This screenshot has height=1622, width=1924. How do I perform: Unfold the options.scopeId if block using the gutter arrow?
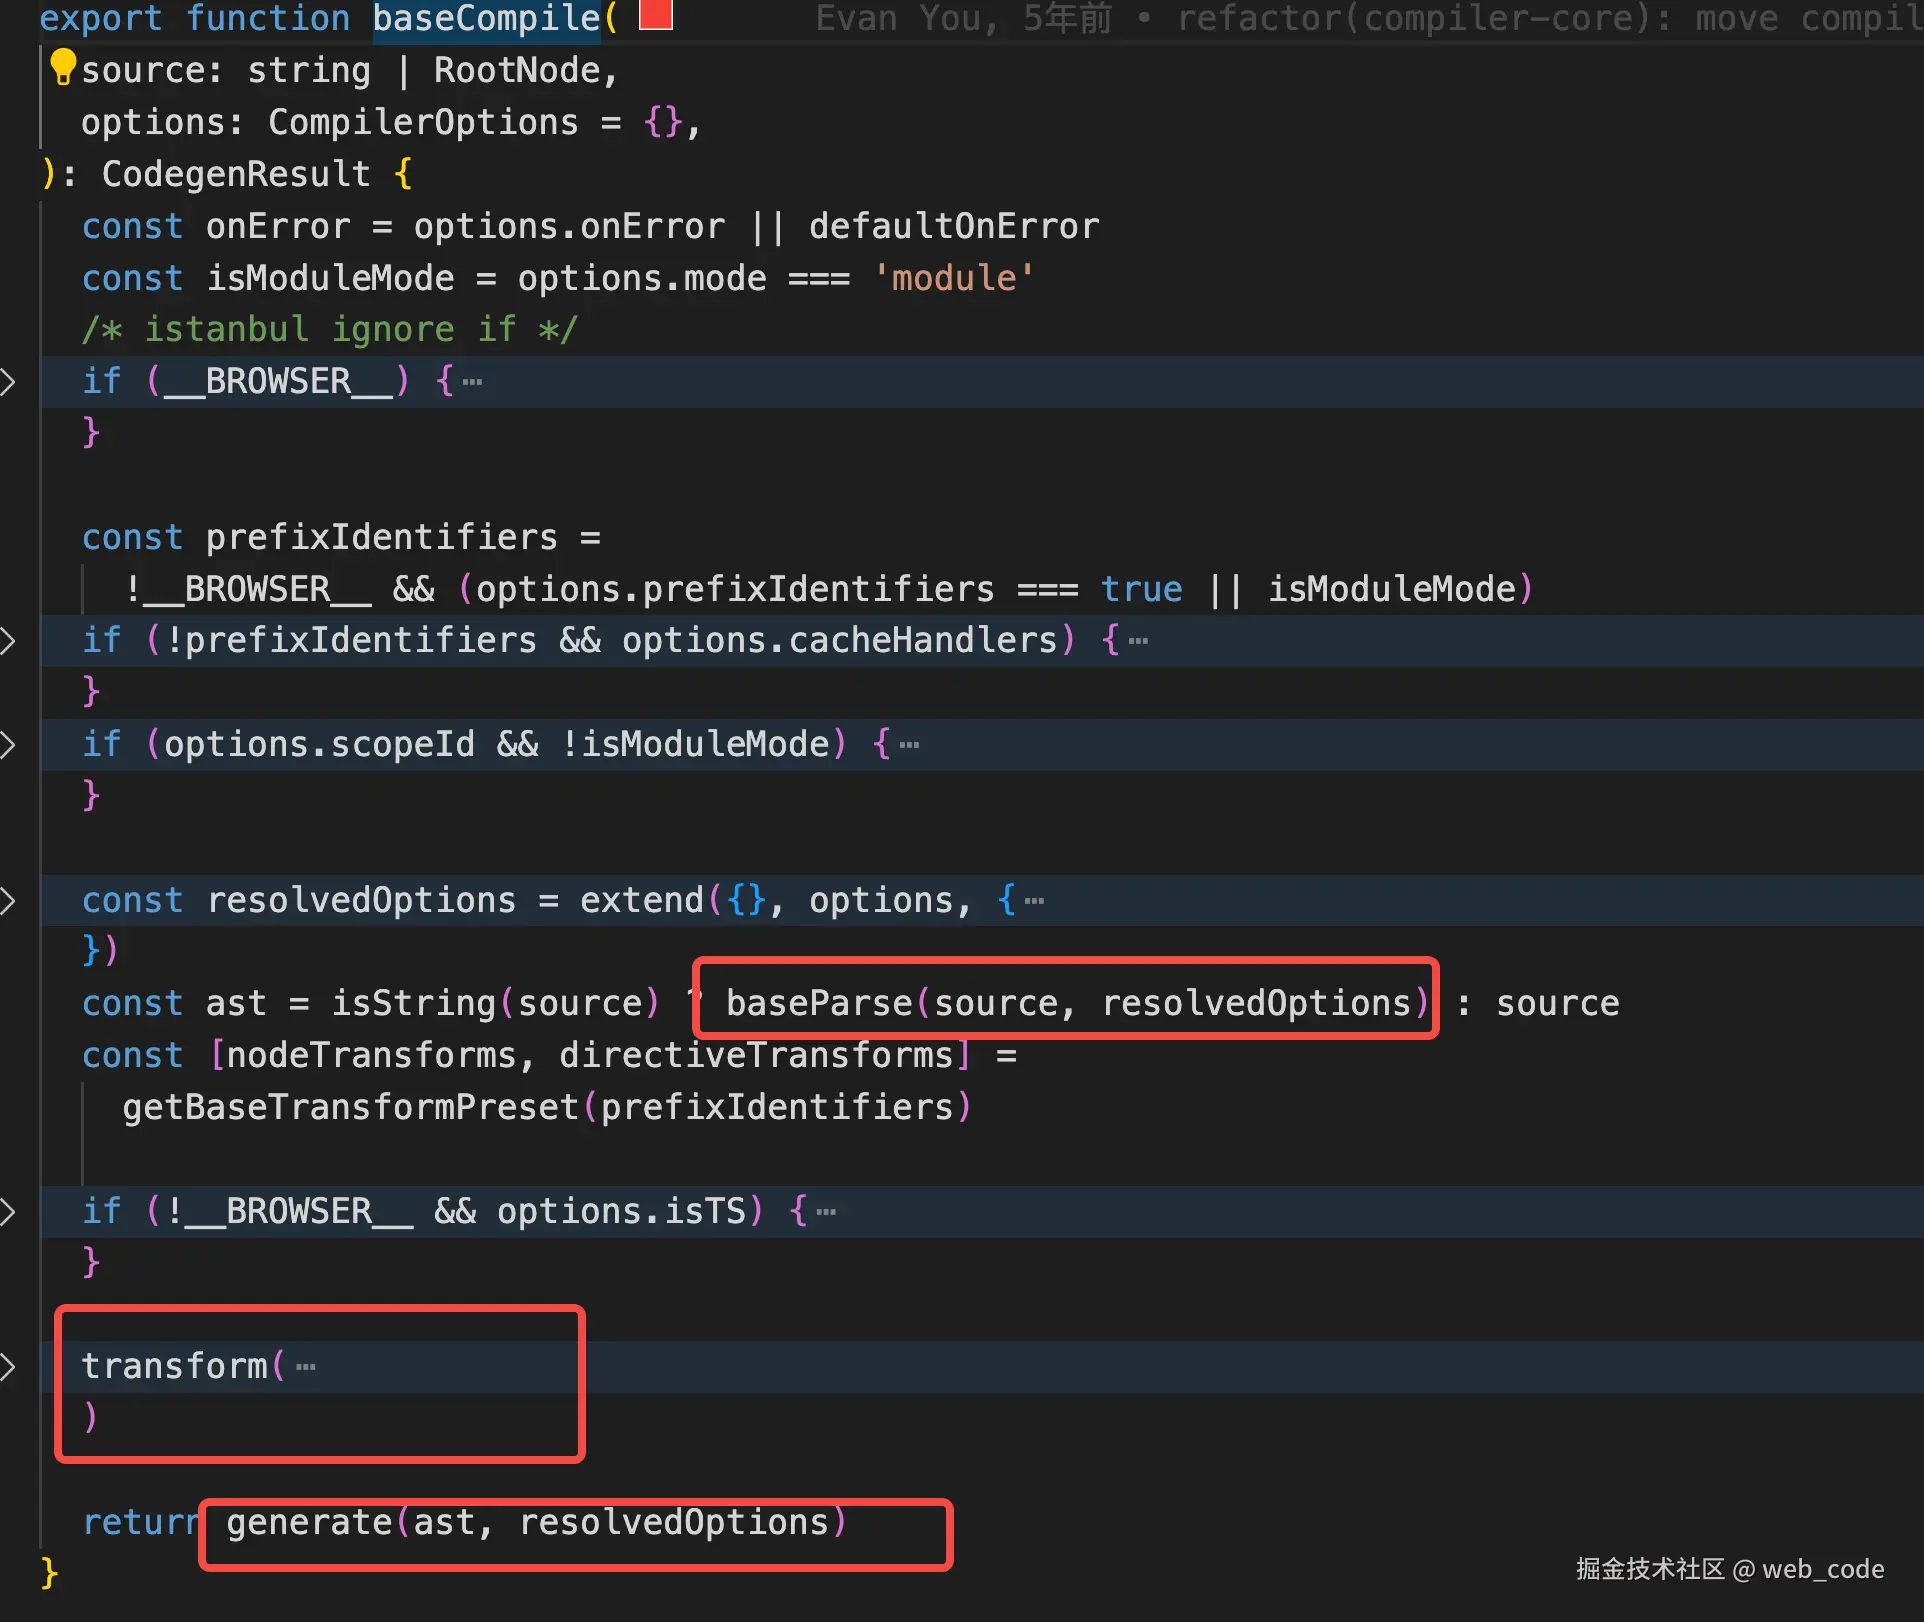[x=8, y=744]
